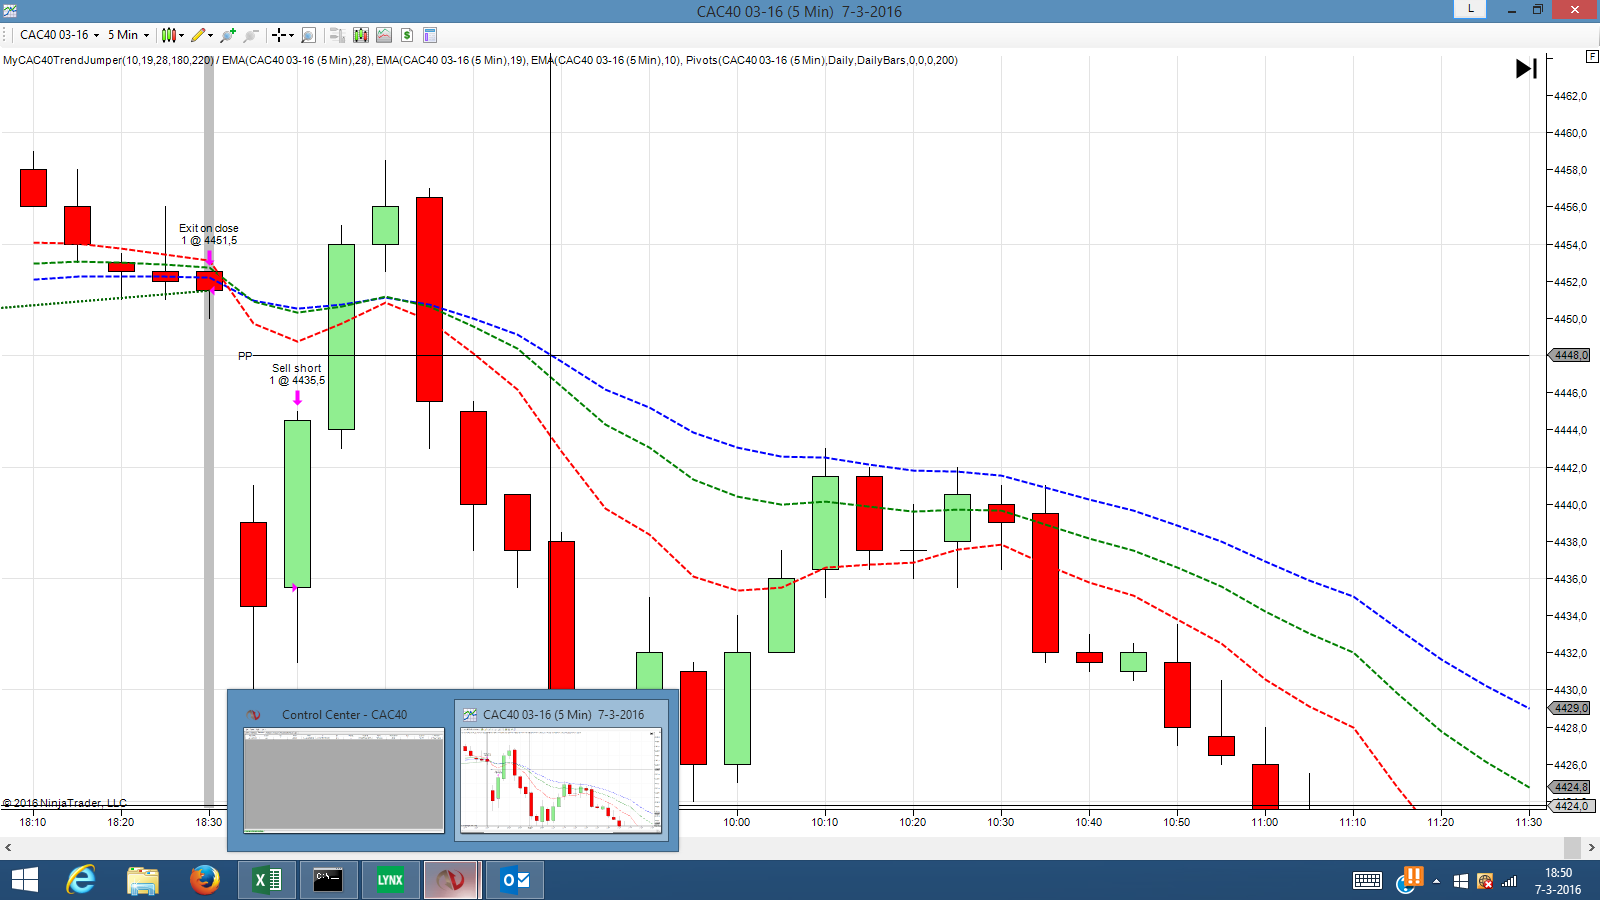Screen dimensions: 1600x900
Task: Click the small F button above the price axis
Action: (1592, 56)
